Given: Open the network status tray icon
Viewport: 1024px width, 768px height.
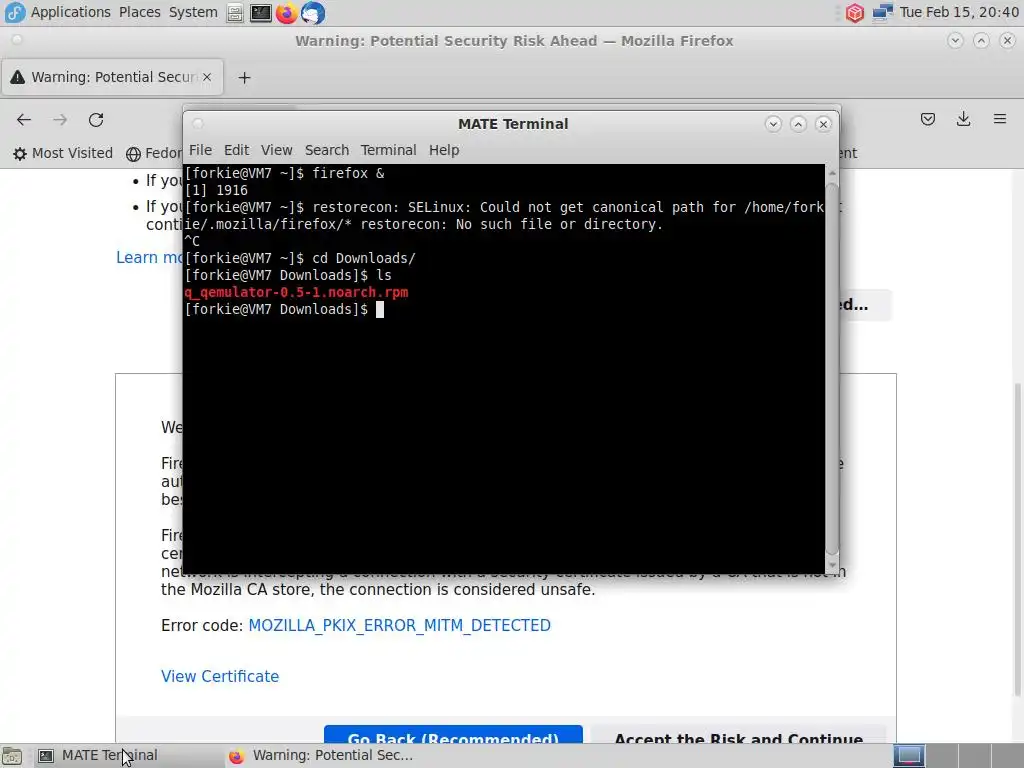Looking at the screenshot, I should [882, 12].
